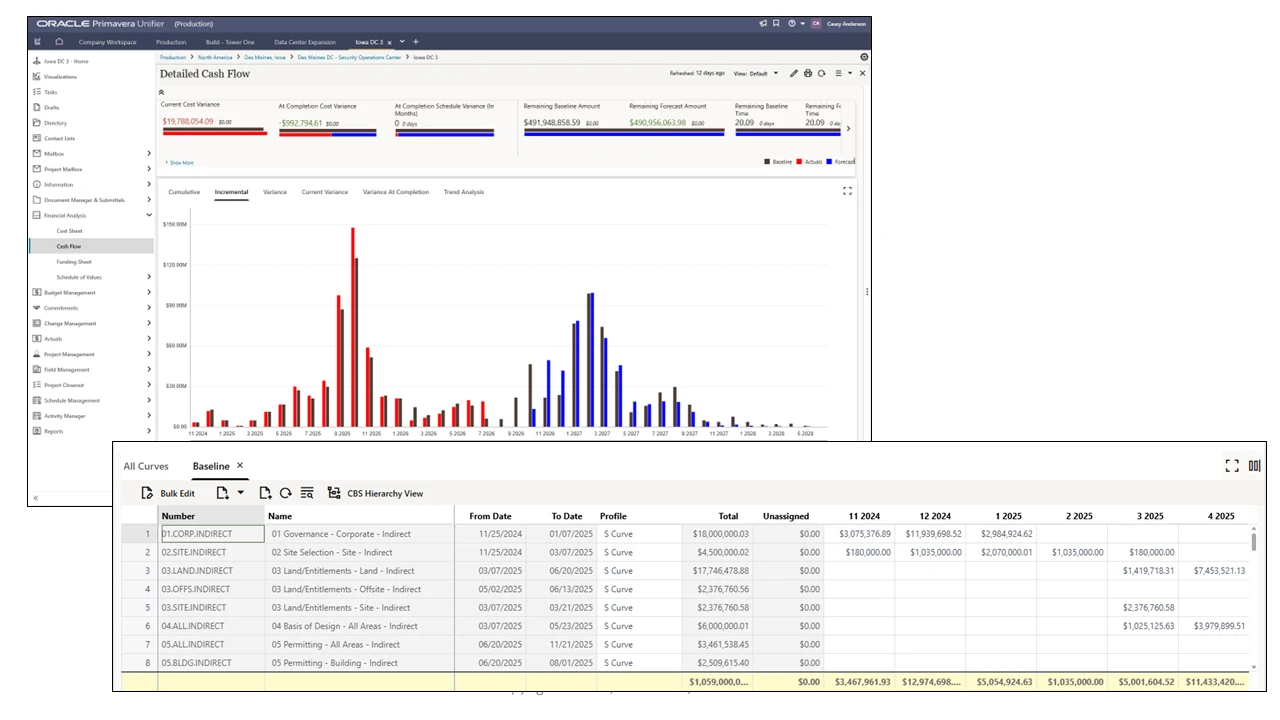Click the edit pencil icon in Cash Flow toolbar
Image resolution: width=1280 pixels, height=720 pixels.
coord(794,73)
